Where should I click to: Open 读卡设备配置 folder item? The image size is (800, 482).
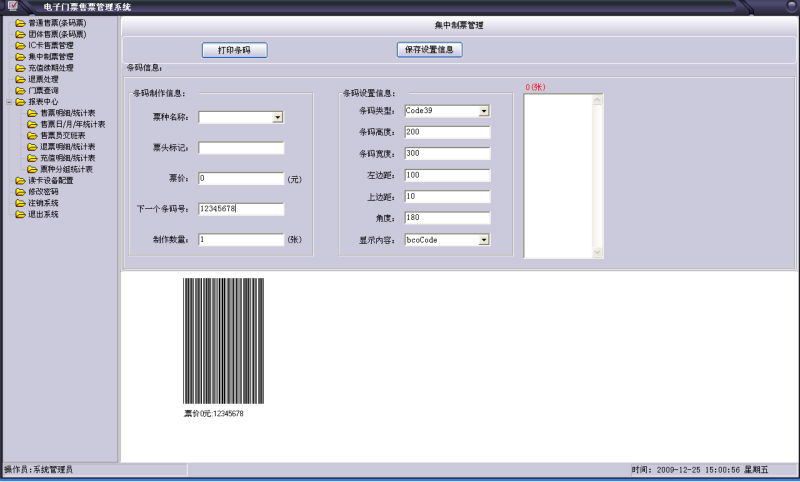pyautogui.click(x=50, y=181)
